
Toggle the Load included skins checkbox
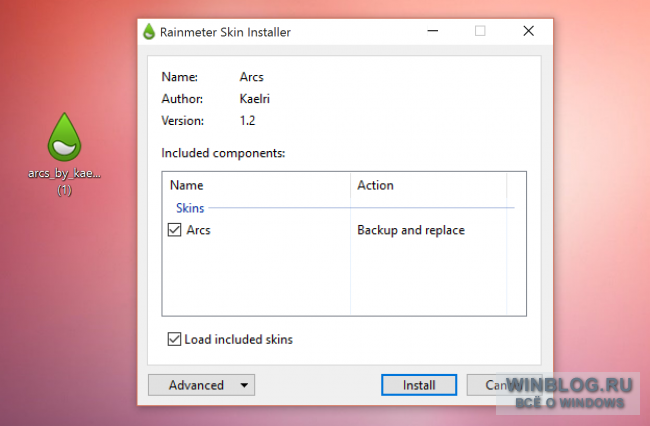pos(174,339)
